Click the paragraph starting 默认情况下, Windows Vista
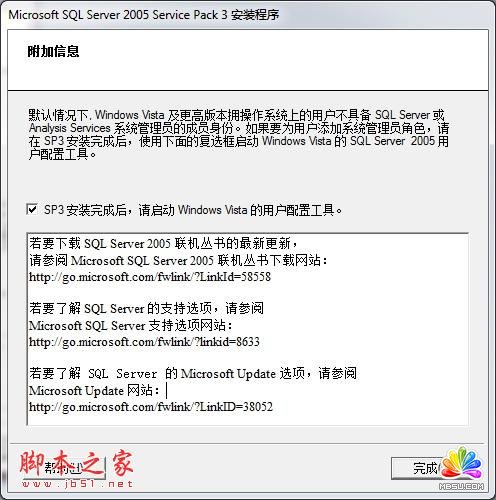The width and height of the screenshot is (496, 500). pyautogui.click(x=239, y=135)
